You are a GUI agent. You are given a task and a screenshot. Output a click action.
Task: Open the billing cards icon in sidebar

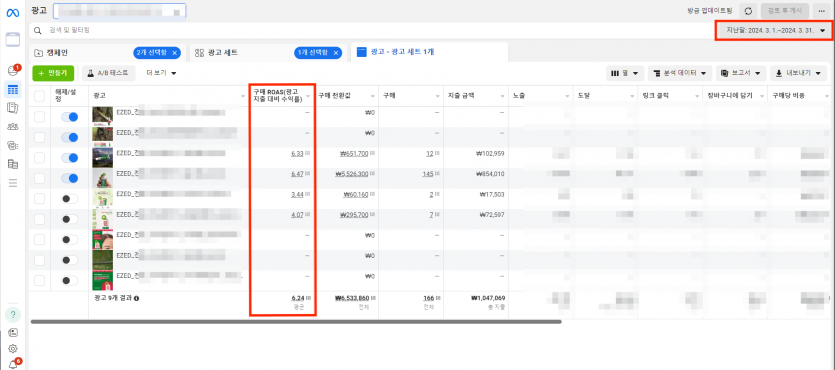(x=13, y=145)
